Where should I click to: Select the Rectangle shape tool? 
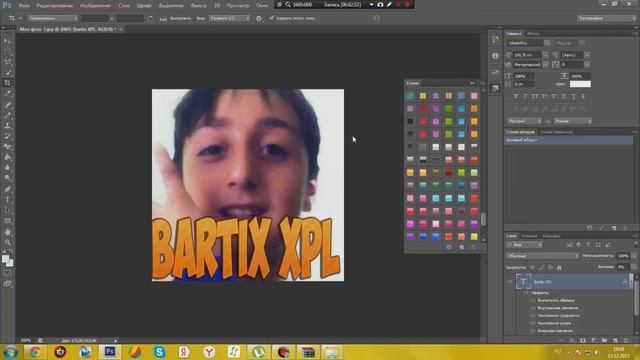click(7, 221)
